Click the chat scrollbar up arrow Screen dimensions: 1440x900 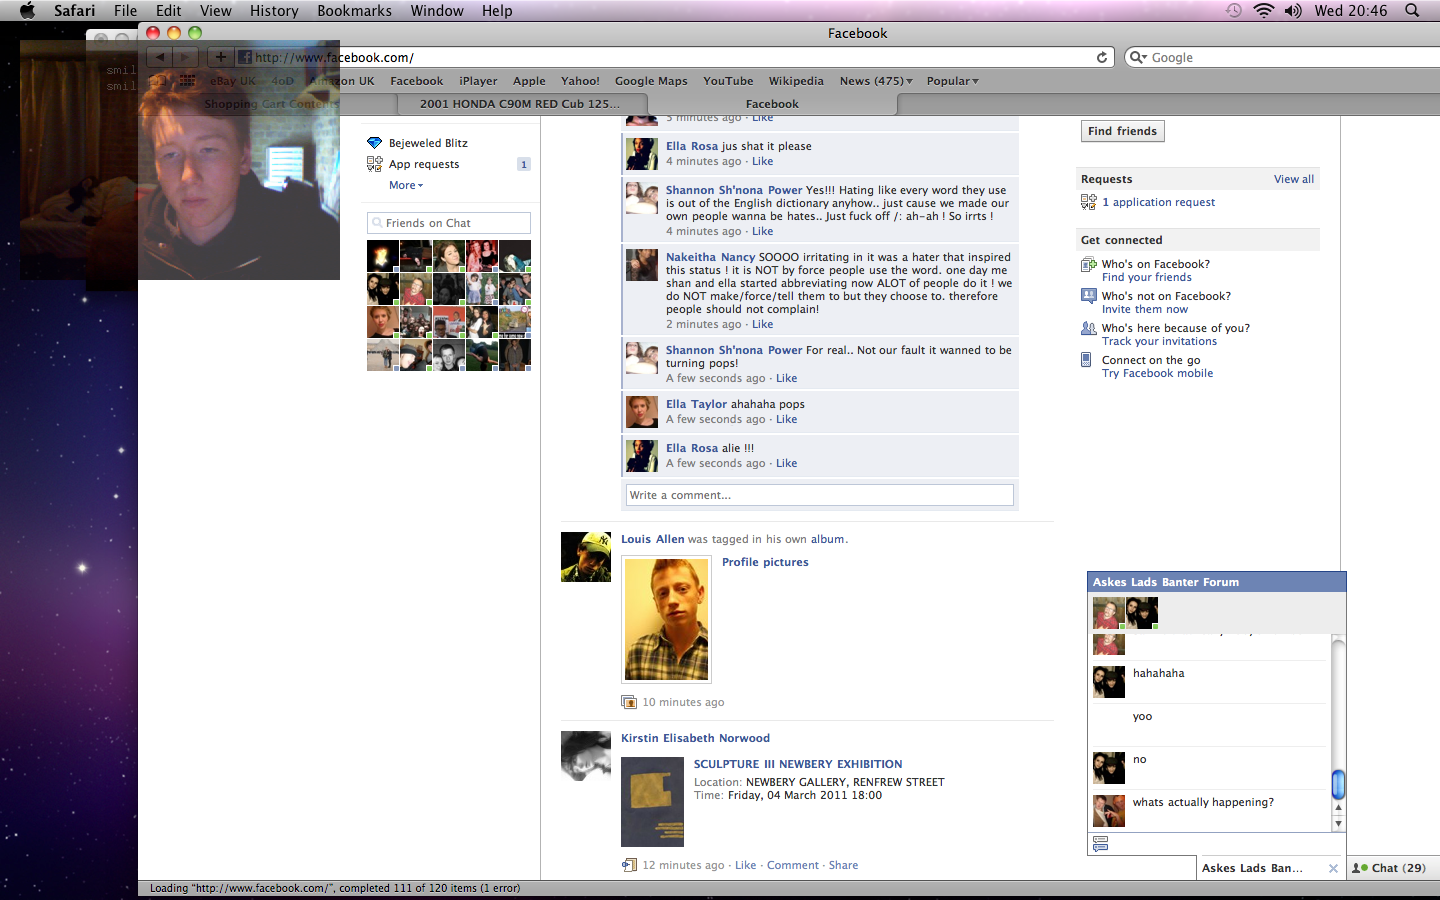coord(1338,808)
